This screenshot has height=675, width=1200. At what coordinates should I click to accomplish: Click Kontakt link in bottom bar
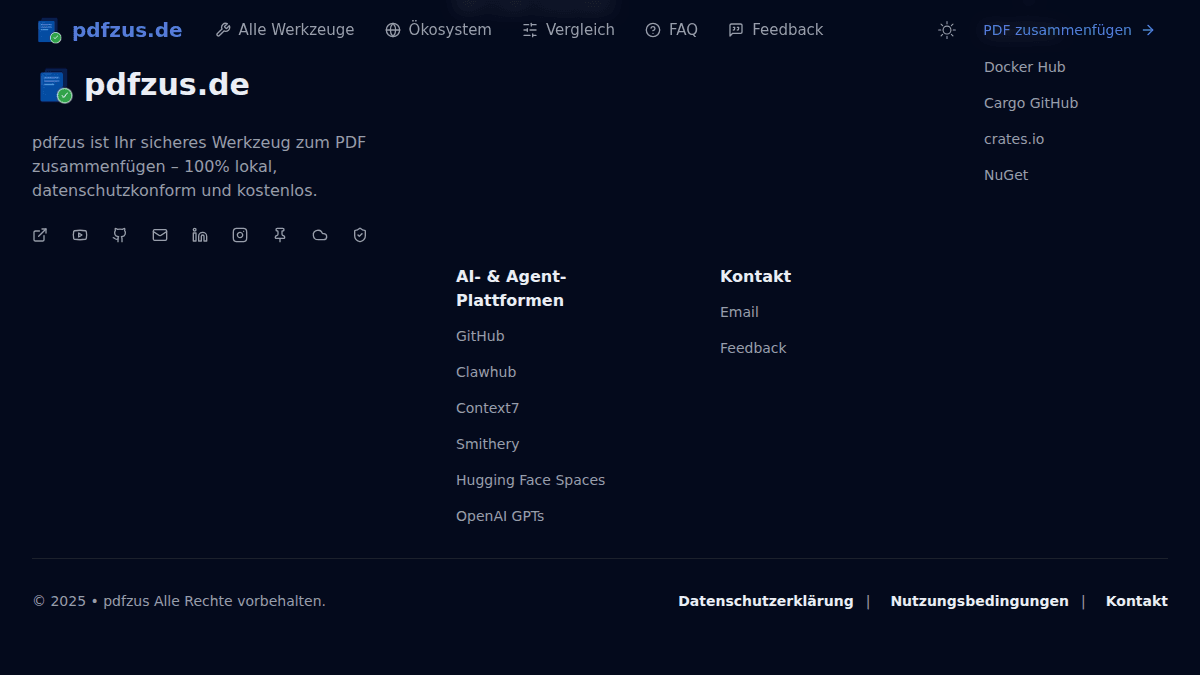tap(1136, 601)
